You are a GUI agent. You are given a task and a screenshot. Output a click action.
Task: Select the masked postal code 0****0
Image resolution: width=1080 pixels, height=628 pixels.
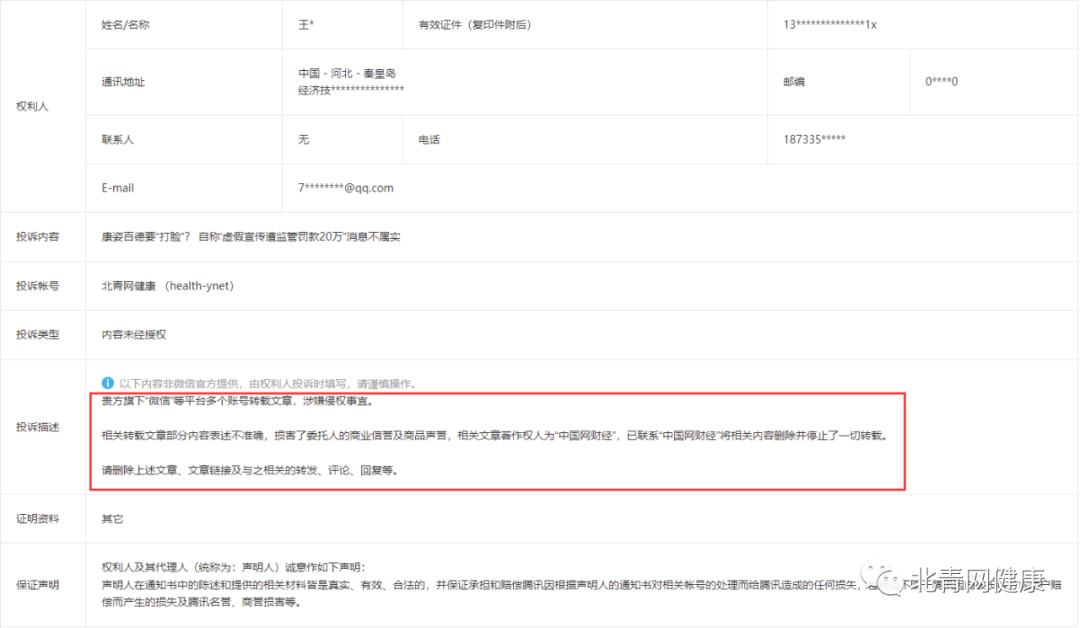click(942, 81)
